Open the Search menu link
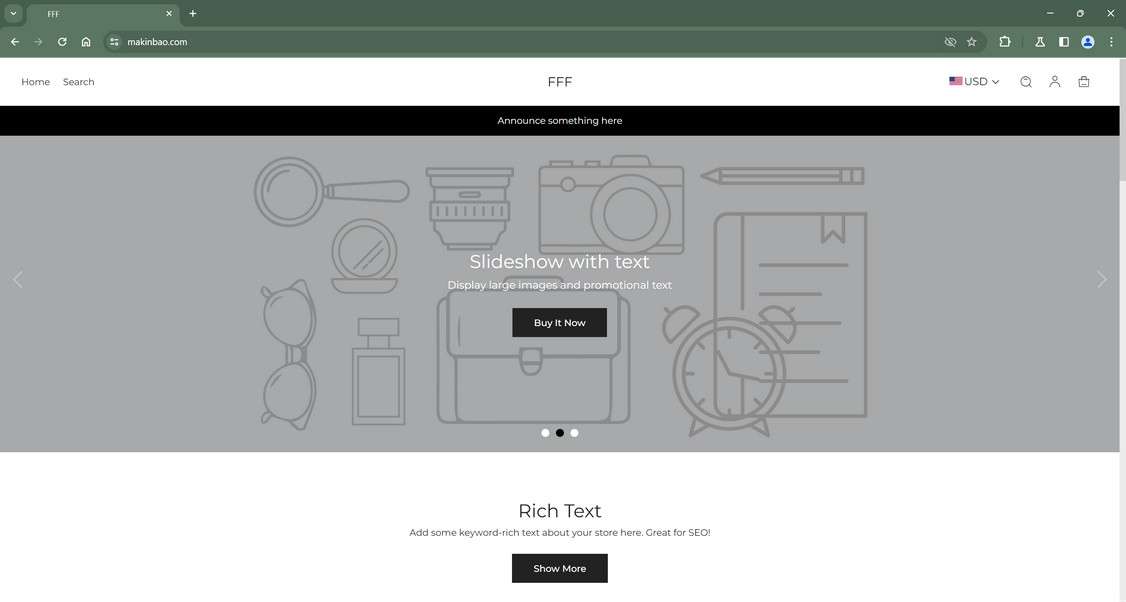The height and width of the screenshot is (602, 1126). coord(78,82)
